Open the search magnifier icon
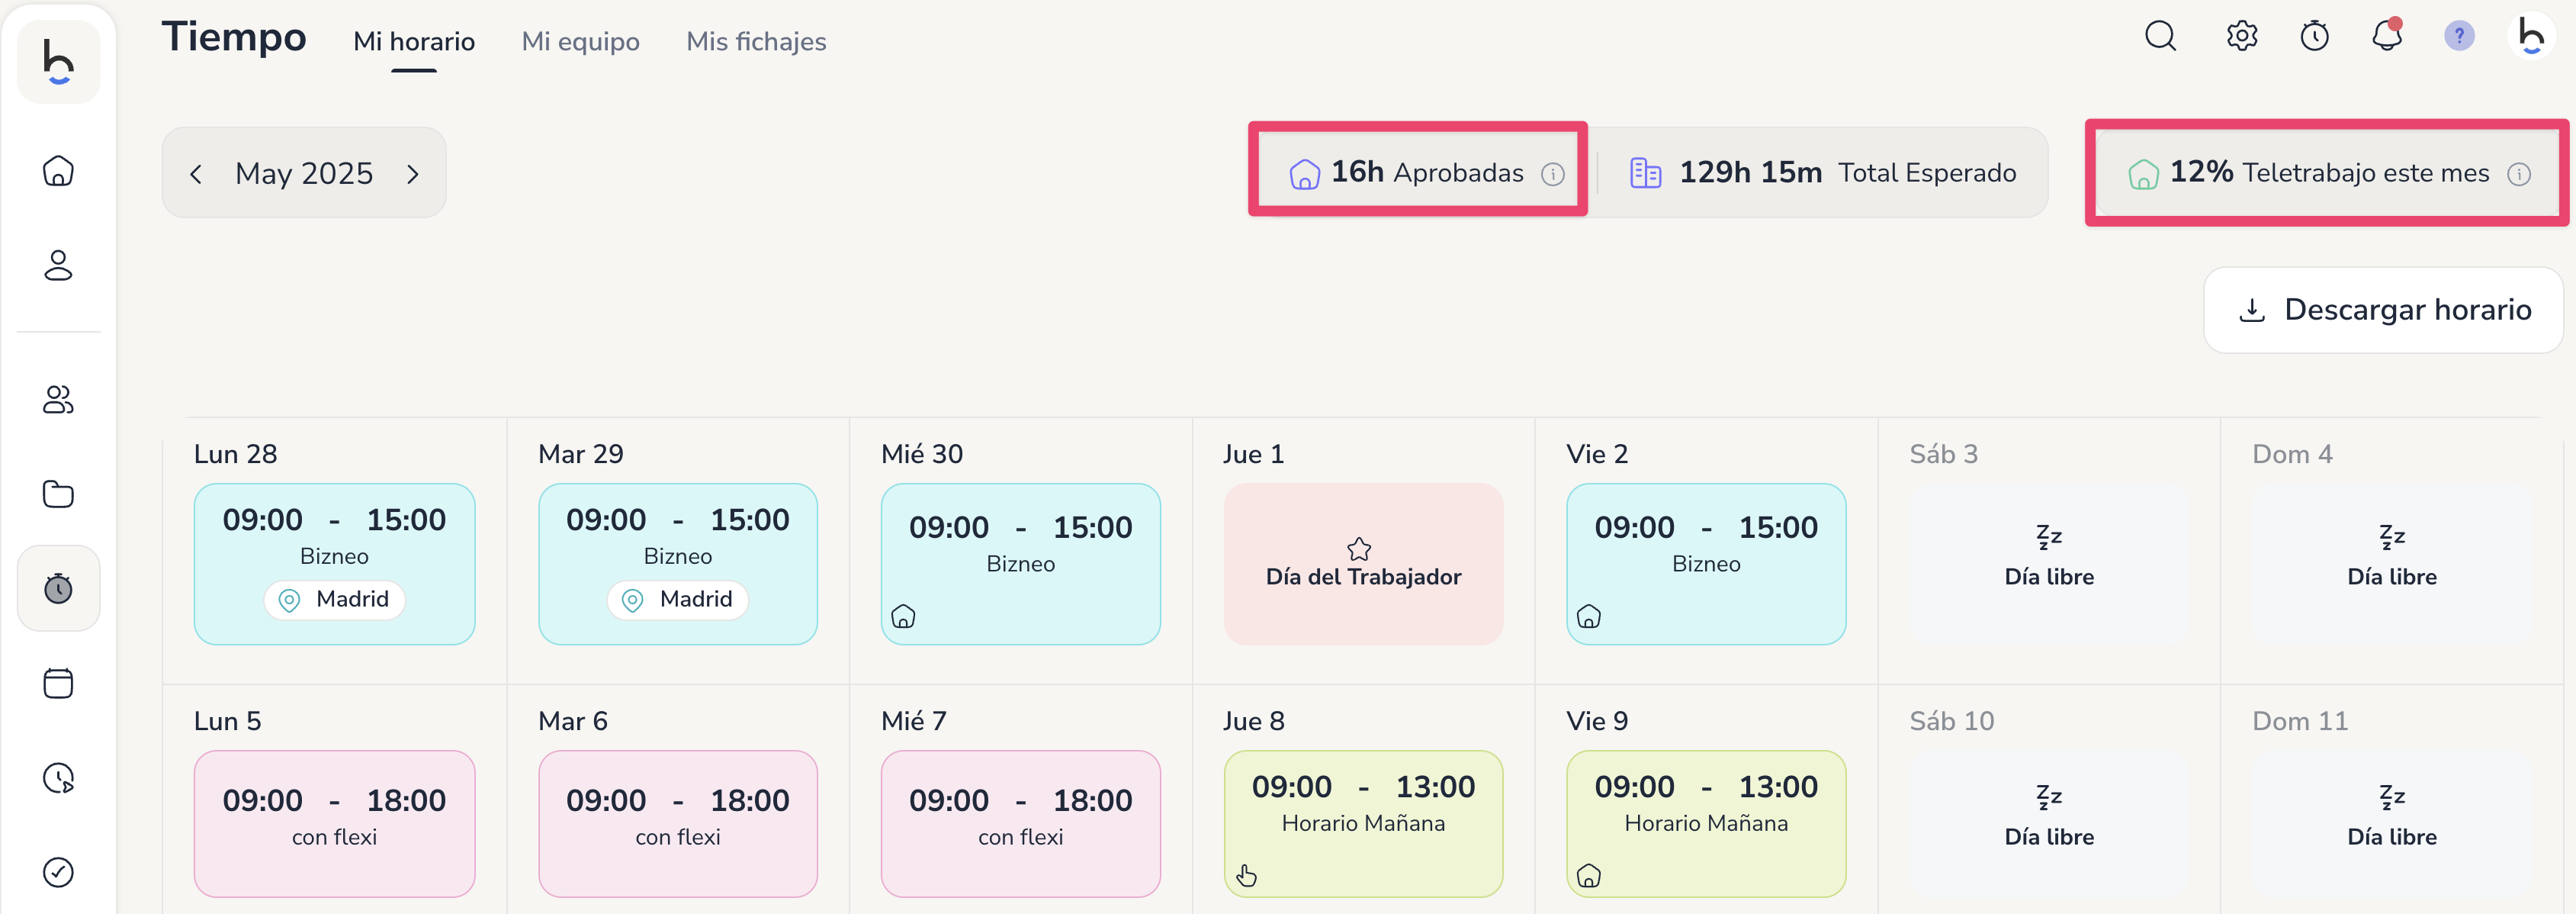Screen dimensions: 2576x914 pos(2160,37)
